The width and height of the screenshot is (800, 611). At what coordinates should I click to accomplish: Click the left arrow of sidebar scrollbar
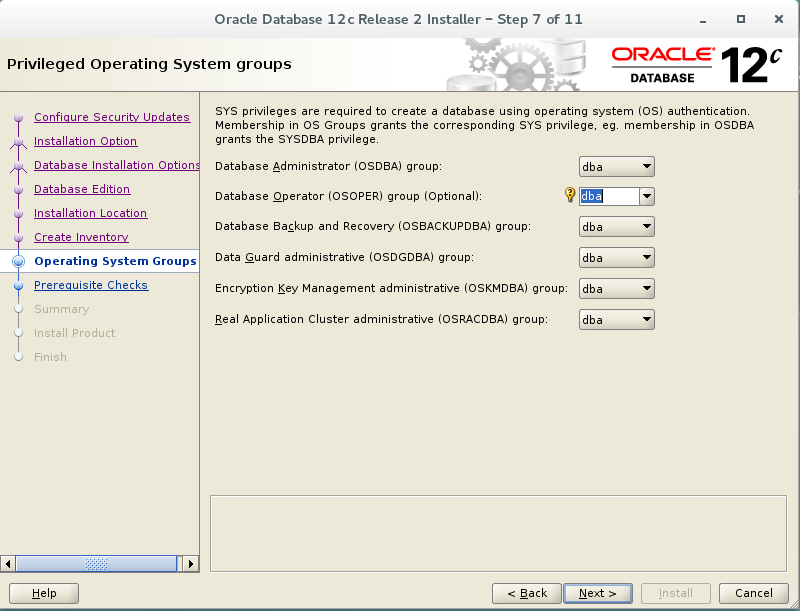point(8,564)
